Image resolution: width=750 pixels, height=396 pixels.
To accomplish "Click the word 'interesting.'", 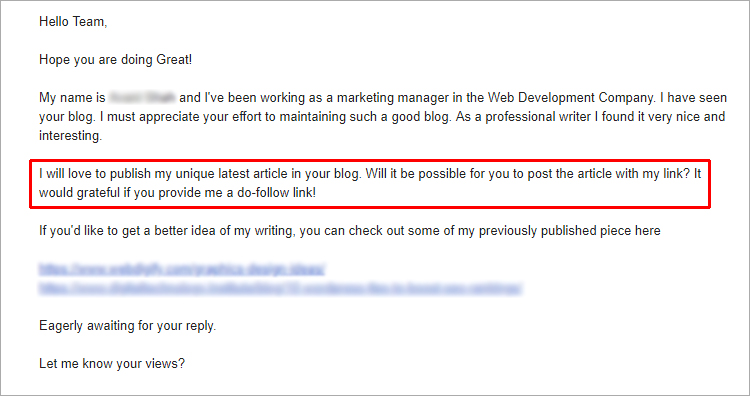I will click(x=71, y=136).
